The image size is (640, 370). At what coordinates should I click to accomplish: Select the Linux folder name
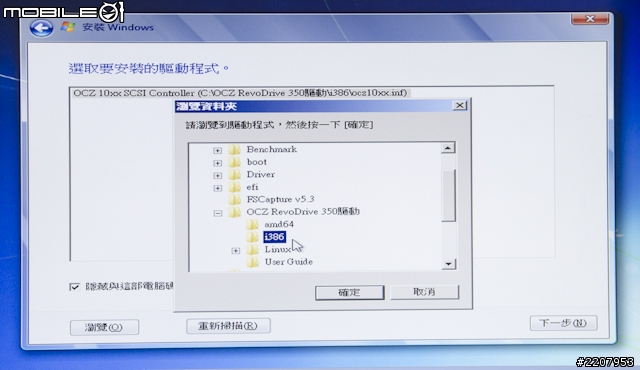pos(278,249)
